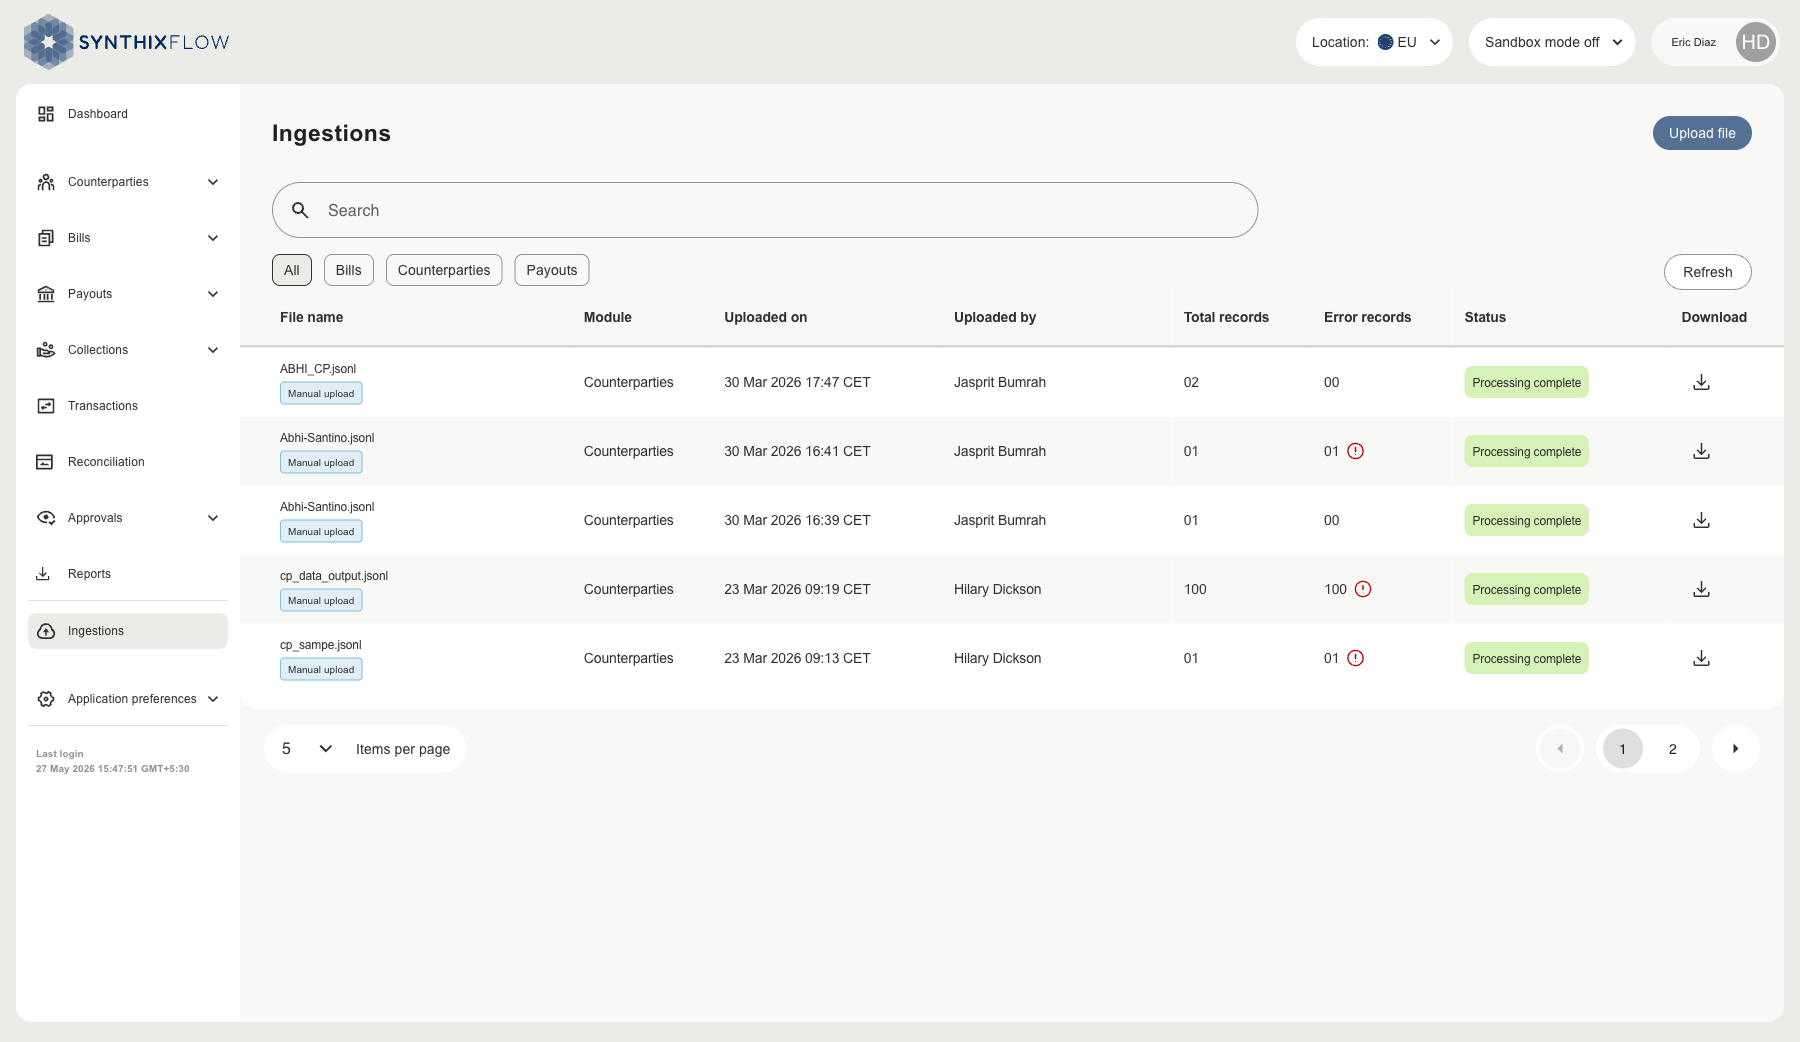Go to next page arrow

tap(1736, 749)
